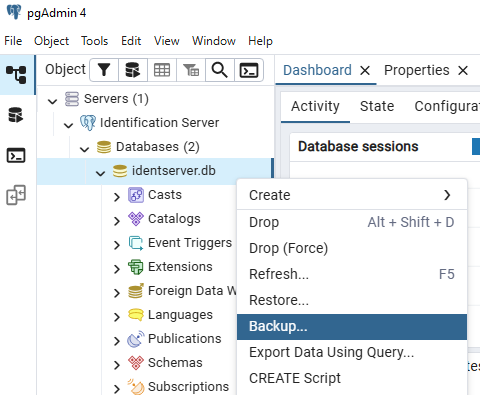Click the View Data table icon
The width and height of the screenshot is (480, 395).
[x=162, y=70]
